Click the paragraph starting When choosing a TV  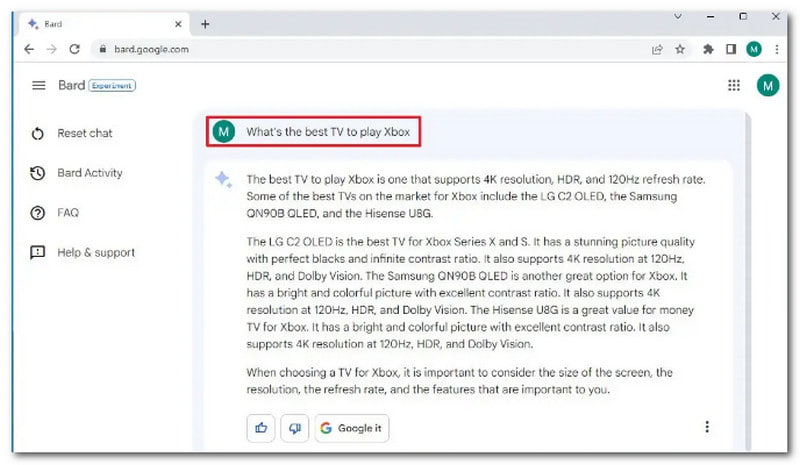[x=459, y=381]
